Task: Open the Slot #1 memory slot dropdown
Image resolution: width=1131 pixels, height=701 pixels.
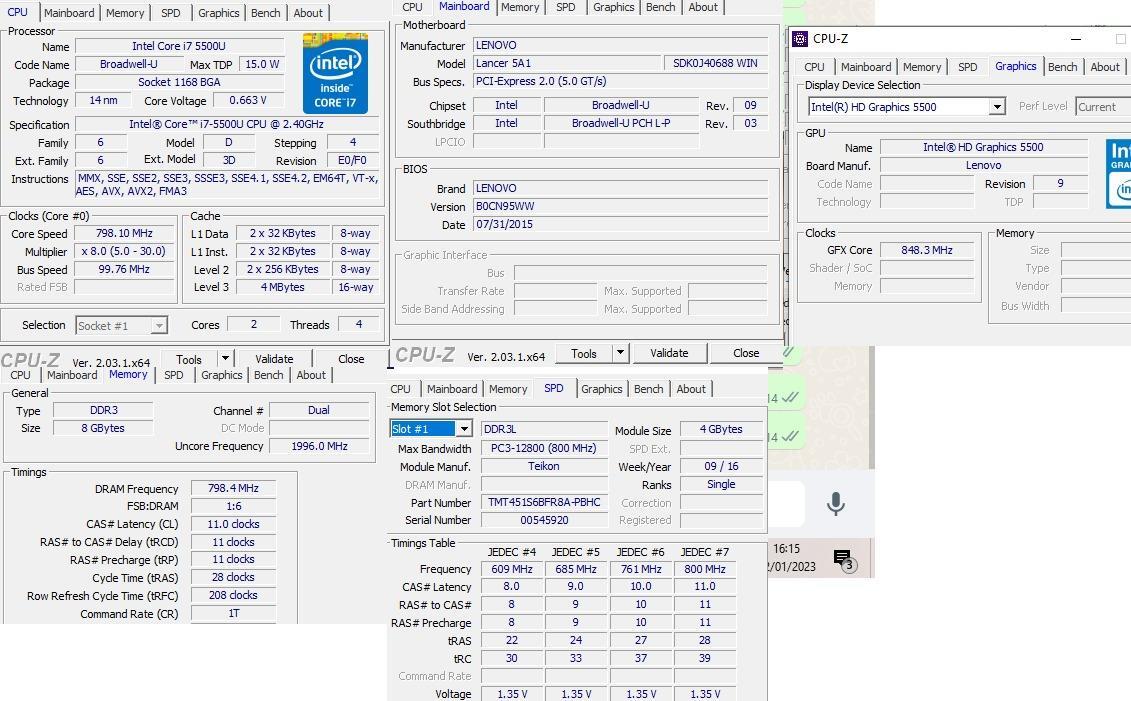Action: pyautogui.click(x=431, y=428)
